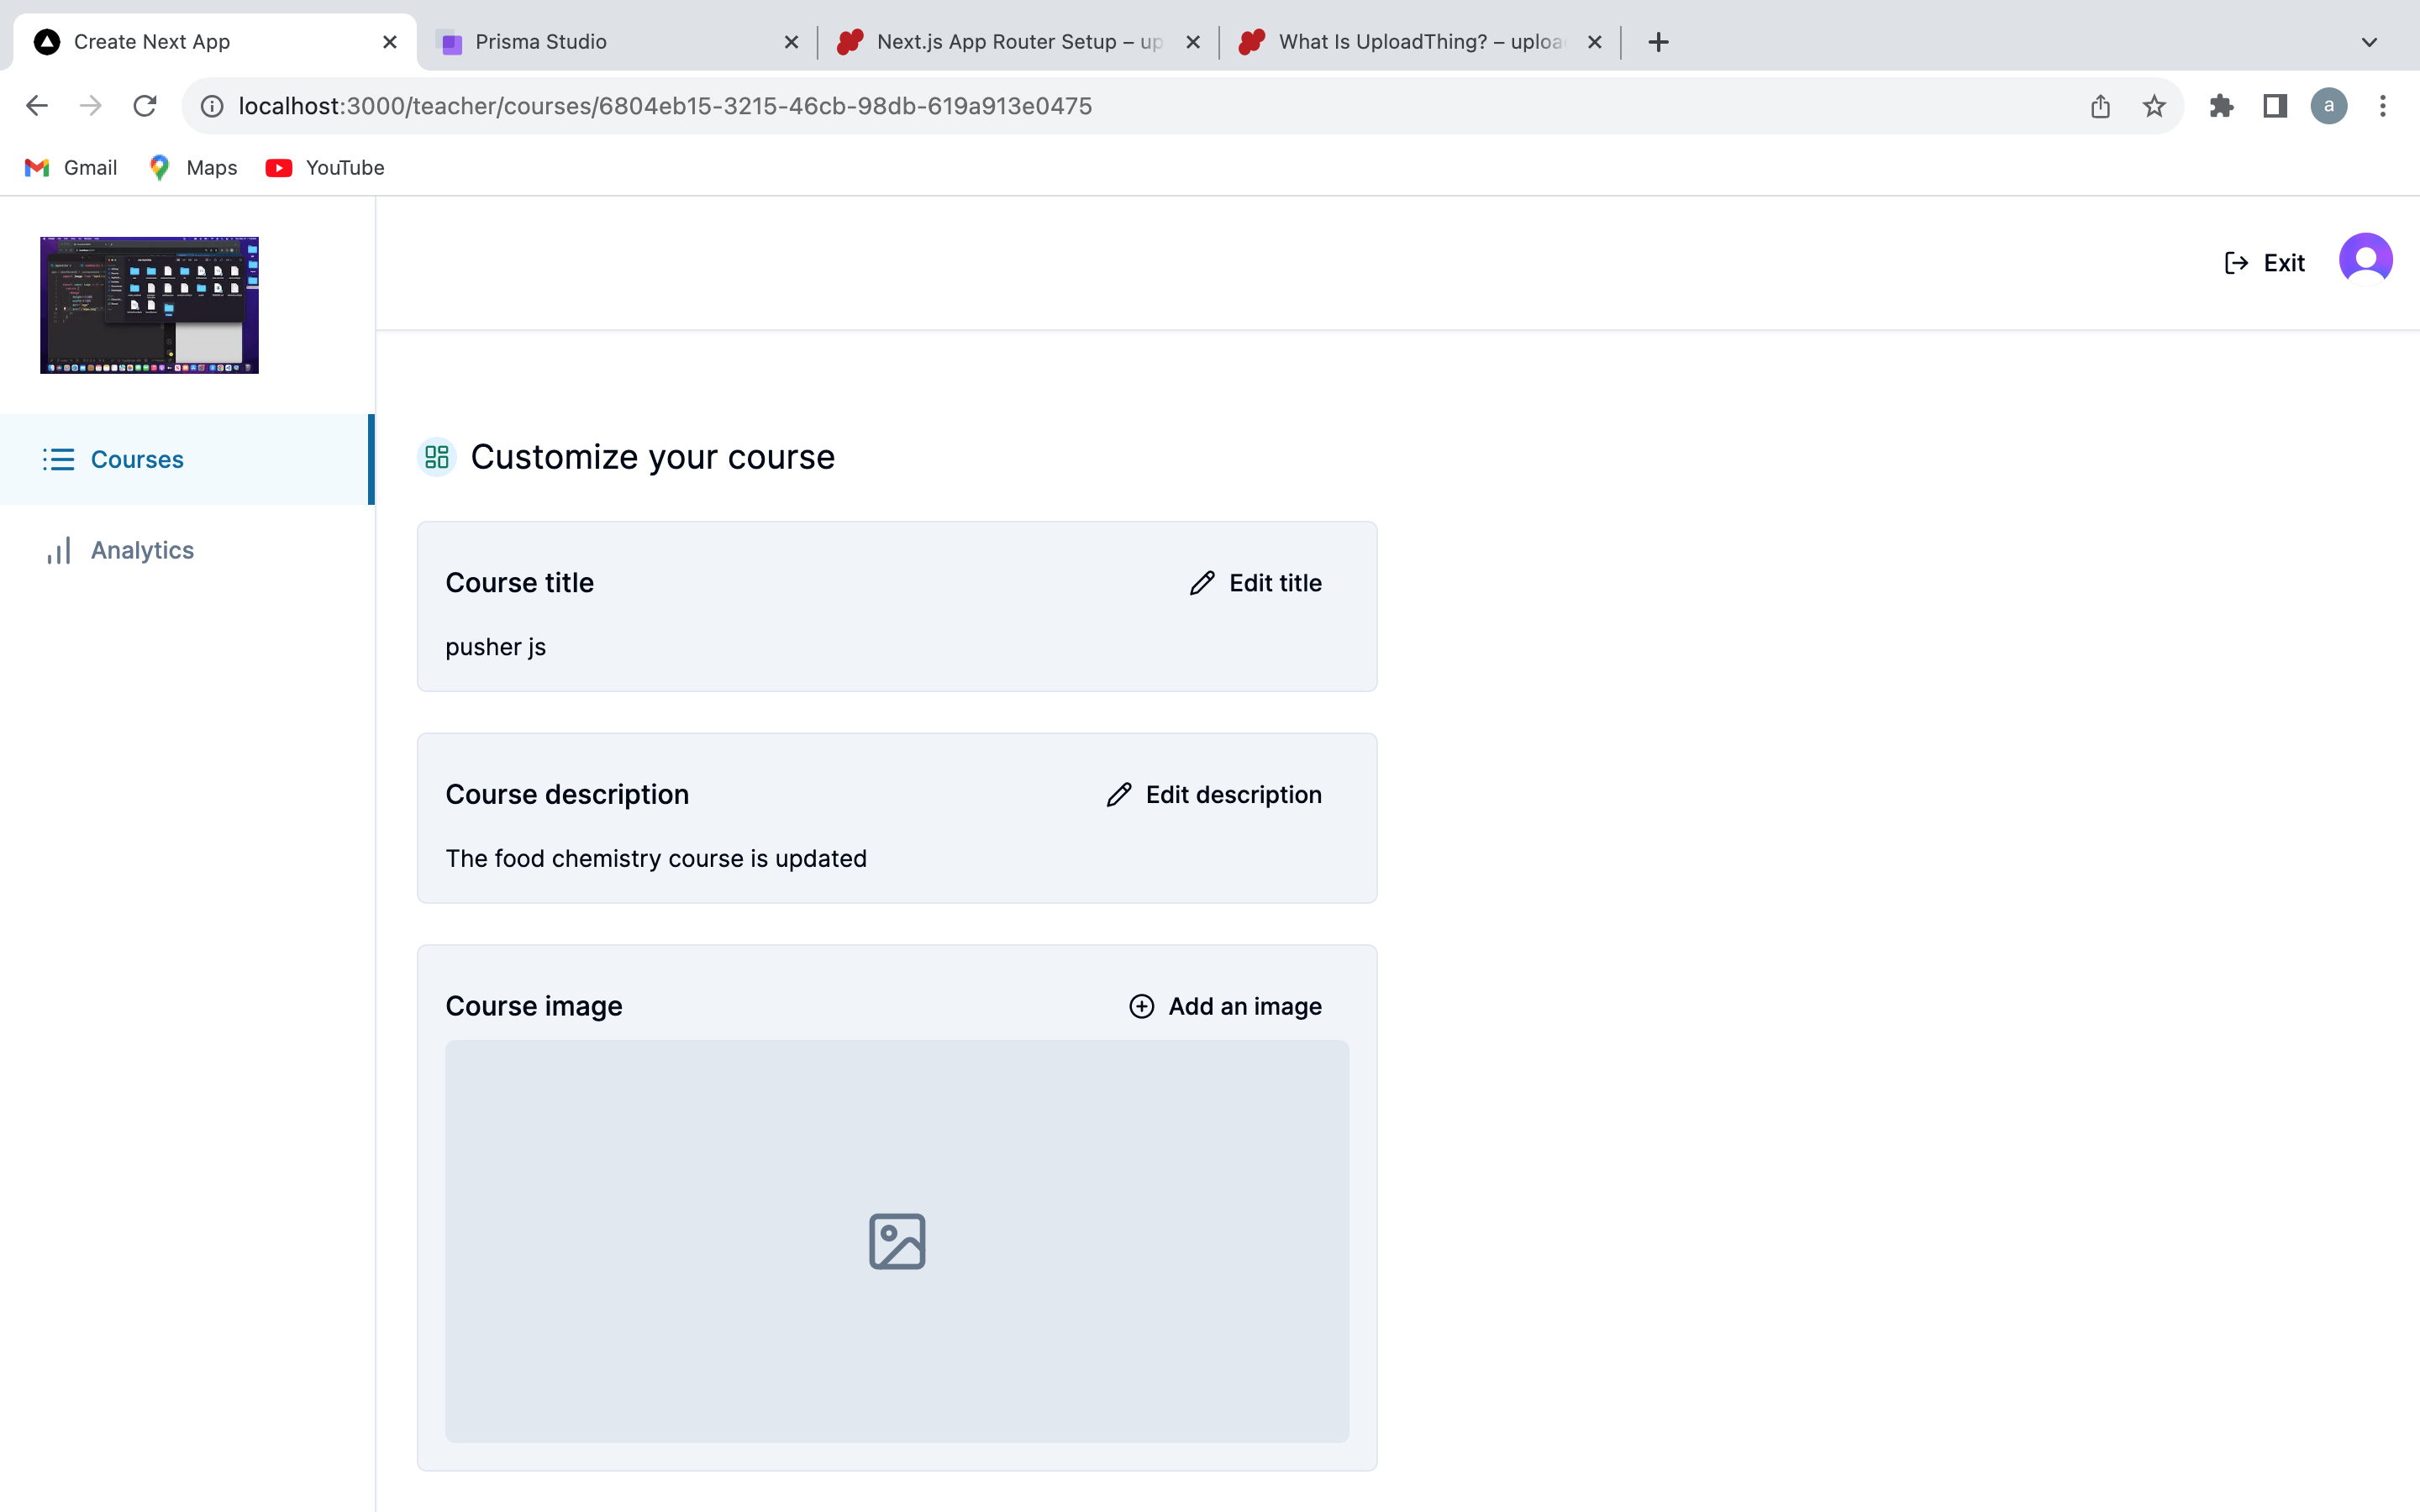The image size is (2420, 1512).
Task: Switch to the Prisma Studio tab
Action: click(x=540, y=42)
